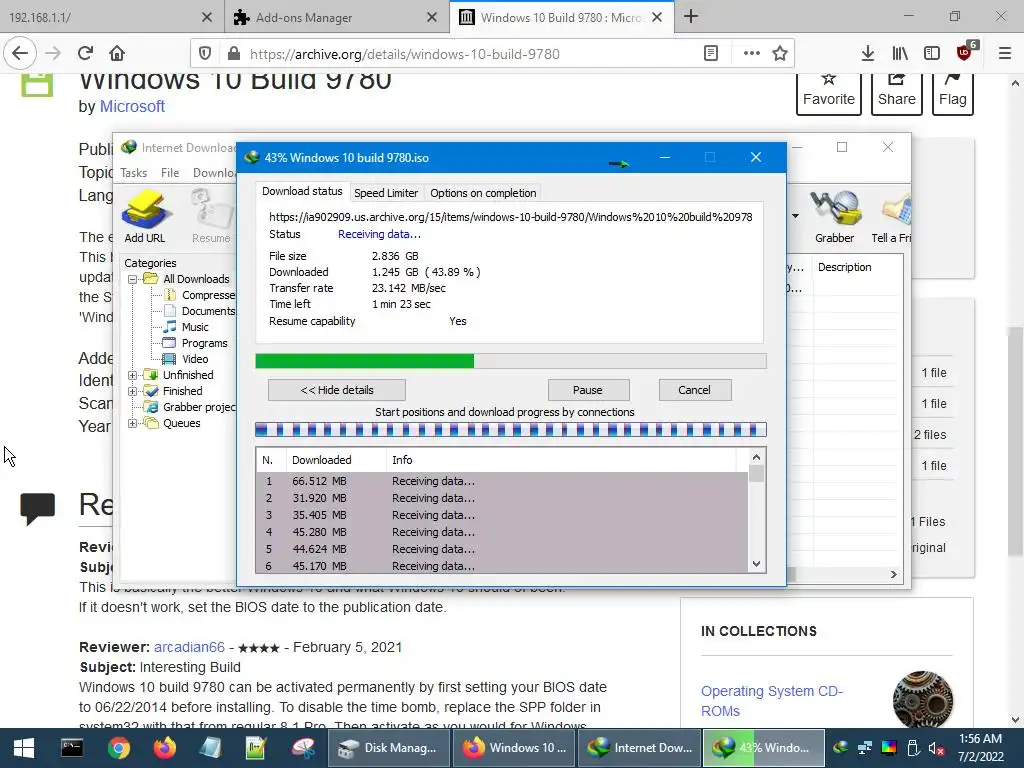Click the volume muted tray icon
This screenshot has width=1024, height=768.
(x=936, y=748)
